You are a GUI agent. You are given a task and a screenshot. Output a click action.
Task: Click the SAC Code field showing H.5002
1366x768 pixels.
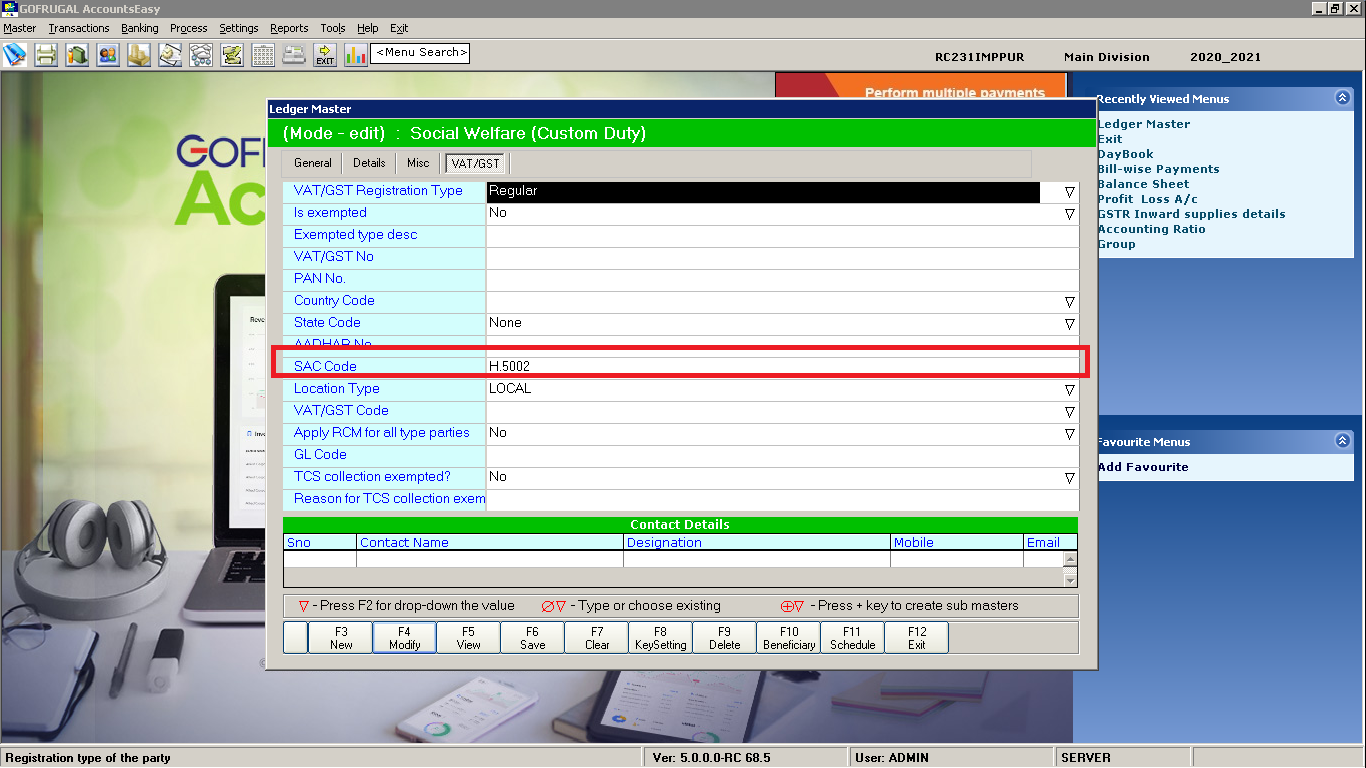(x=782, y=367)
